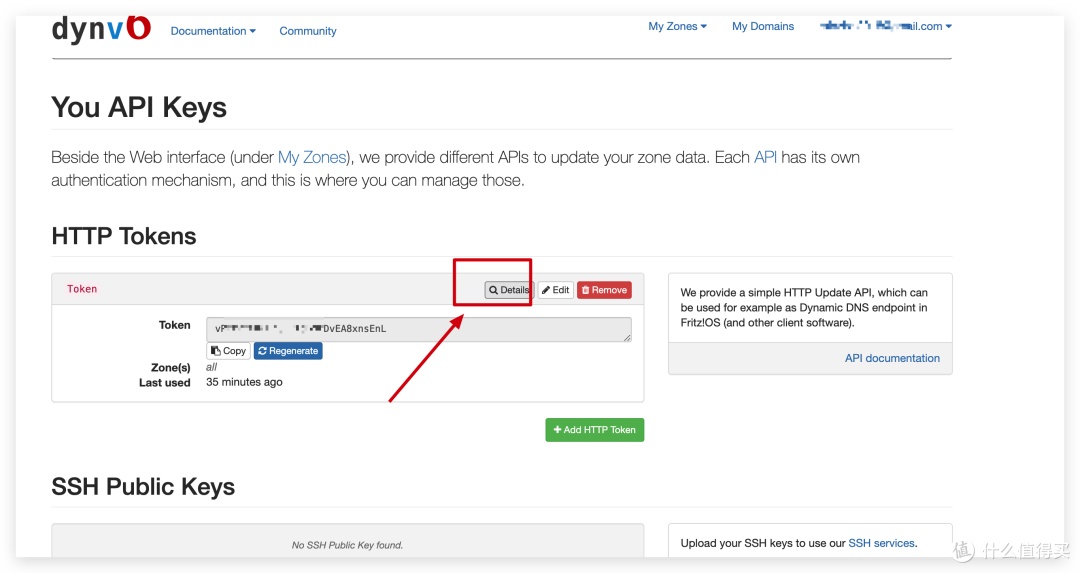Open the Documentation dropdown menu
This screenshot has height=573, width=1080.
pyautogui.click(x=213, y=31)
